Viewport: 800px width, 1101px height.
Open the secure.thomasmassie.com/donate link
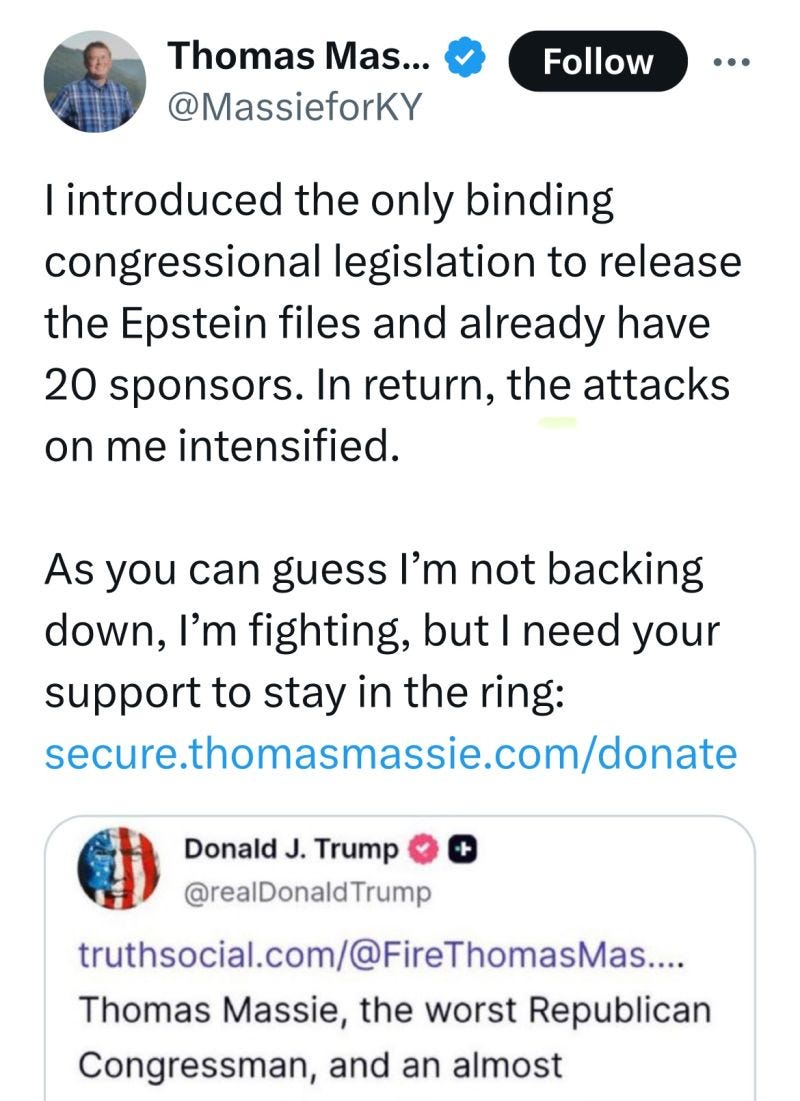(x=391, y=753)
